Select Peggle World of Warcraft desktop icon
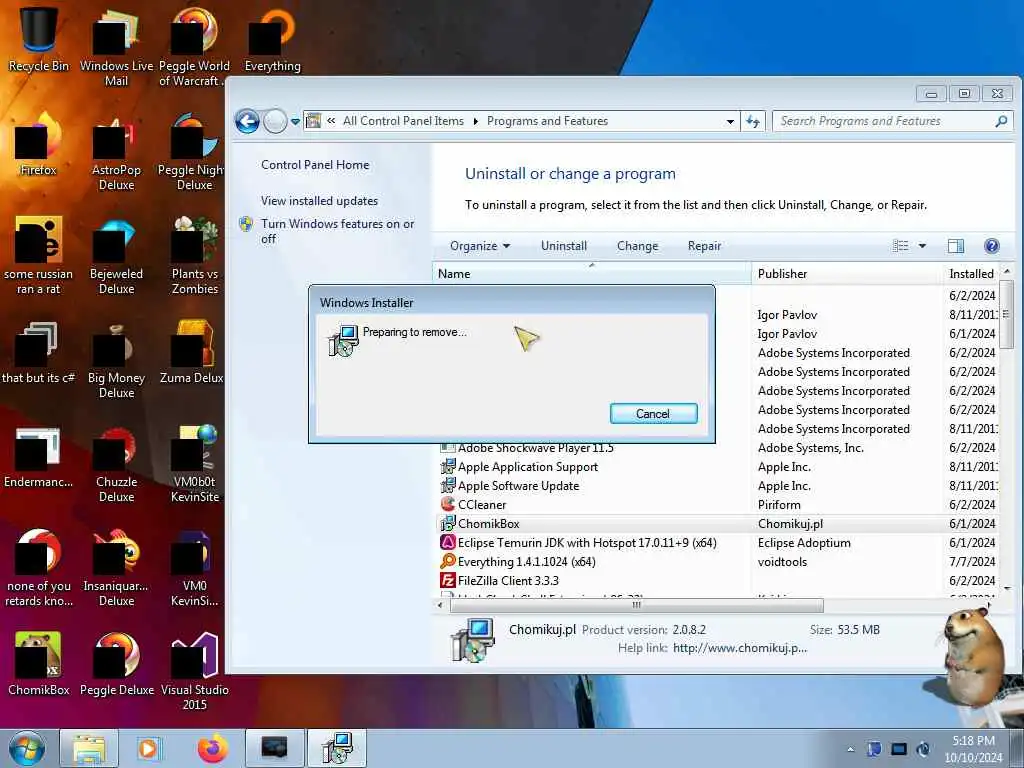Viewport: 1024px width, 768px height. click(194, 46)
